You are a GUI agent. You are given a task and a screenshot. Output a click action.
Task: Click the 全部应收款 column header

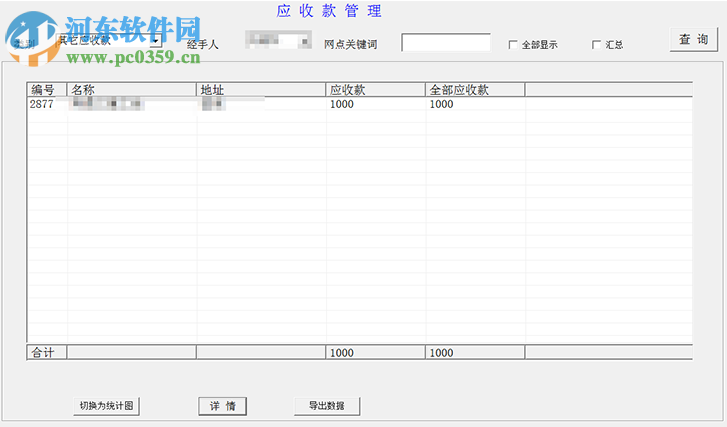[475, 90]
